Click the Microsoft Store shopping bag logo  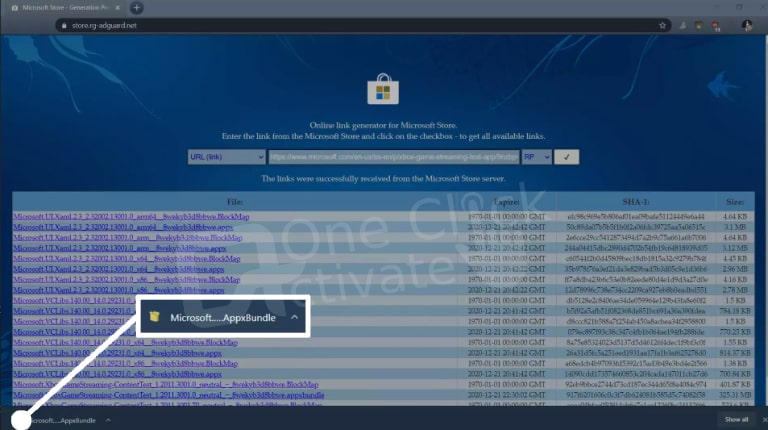(x=383, y=89)
